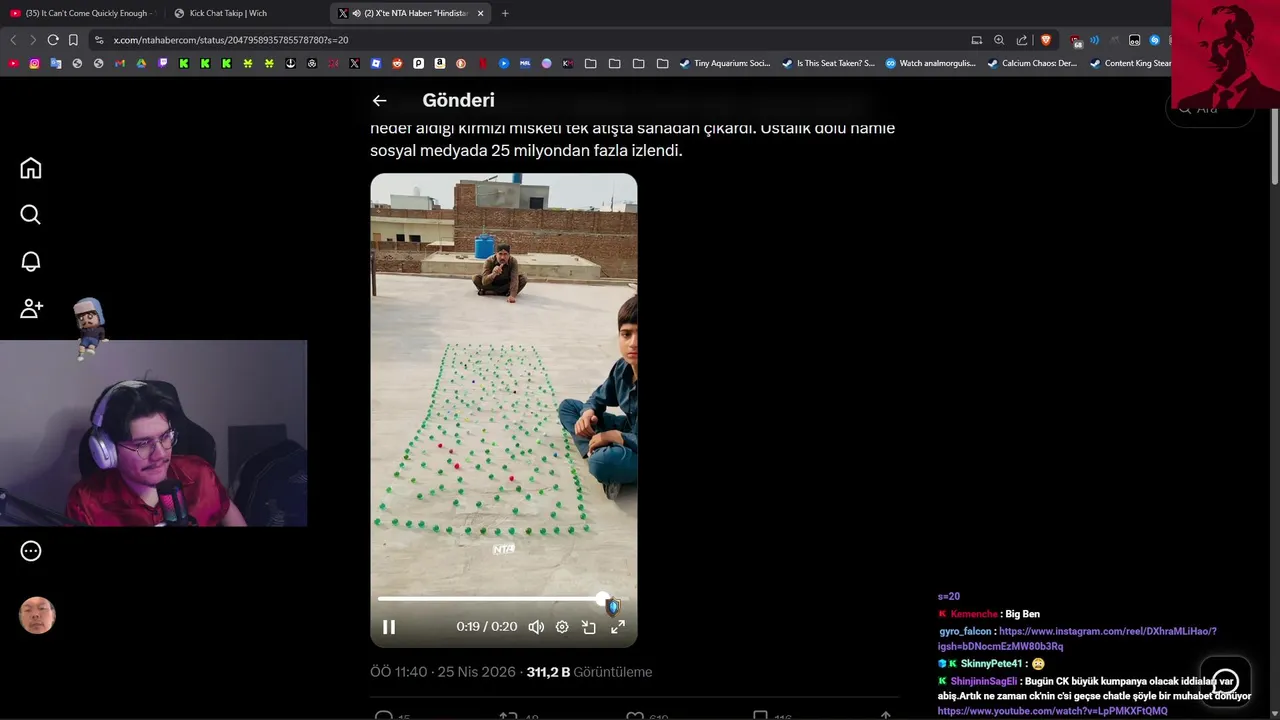
Task: Open the youtube.com link in chat
Action: (x=1052, y=711)
